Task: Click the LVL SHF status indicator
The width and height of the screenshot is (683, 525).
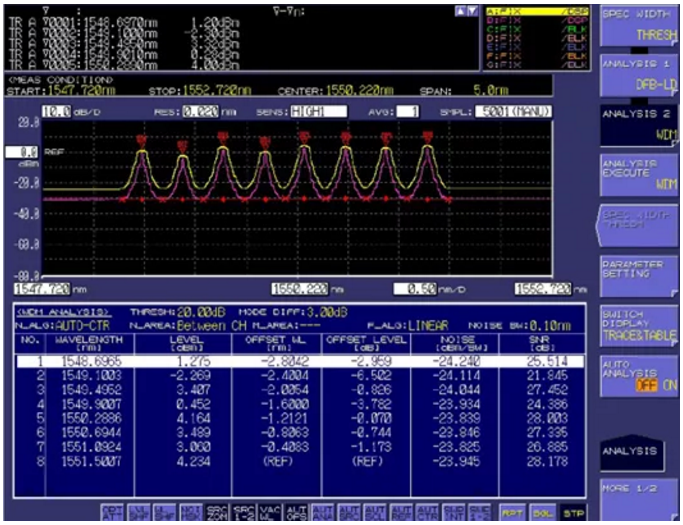Action: [139, 513]
